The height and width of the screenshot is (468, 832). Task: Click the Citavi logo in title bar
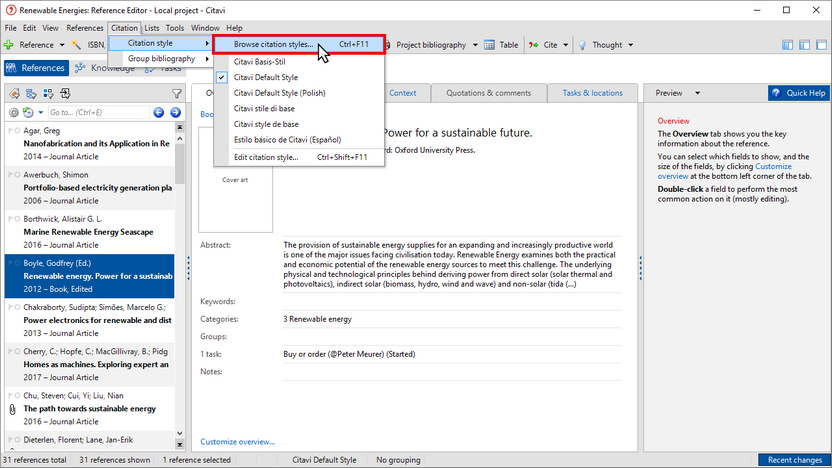click(x=11, y=10)
